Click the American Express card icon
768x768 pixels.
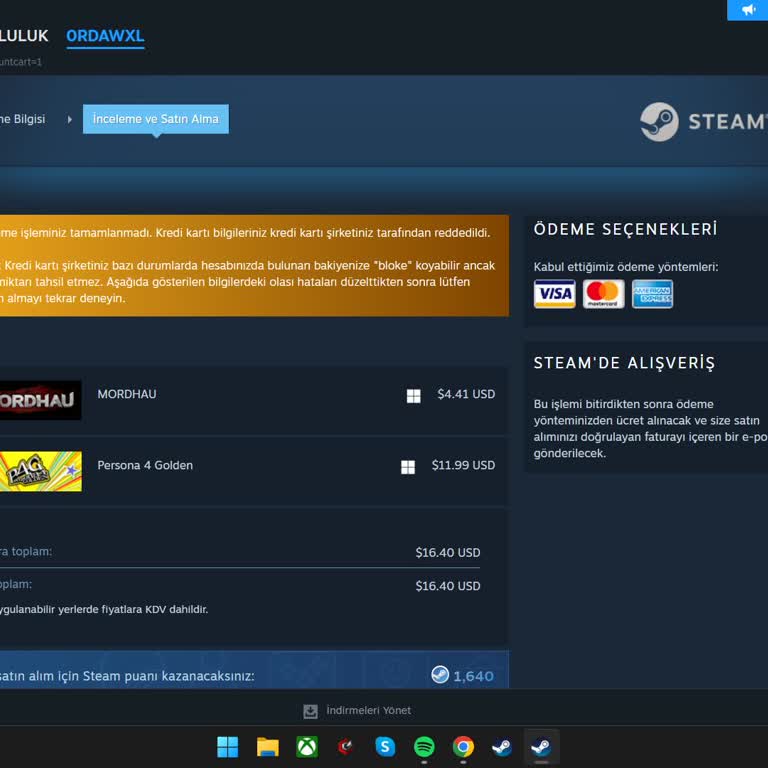click(652, 294)
